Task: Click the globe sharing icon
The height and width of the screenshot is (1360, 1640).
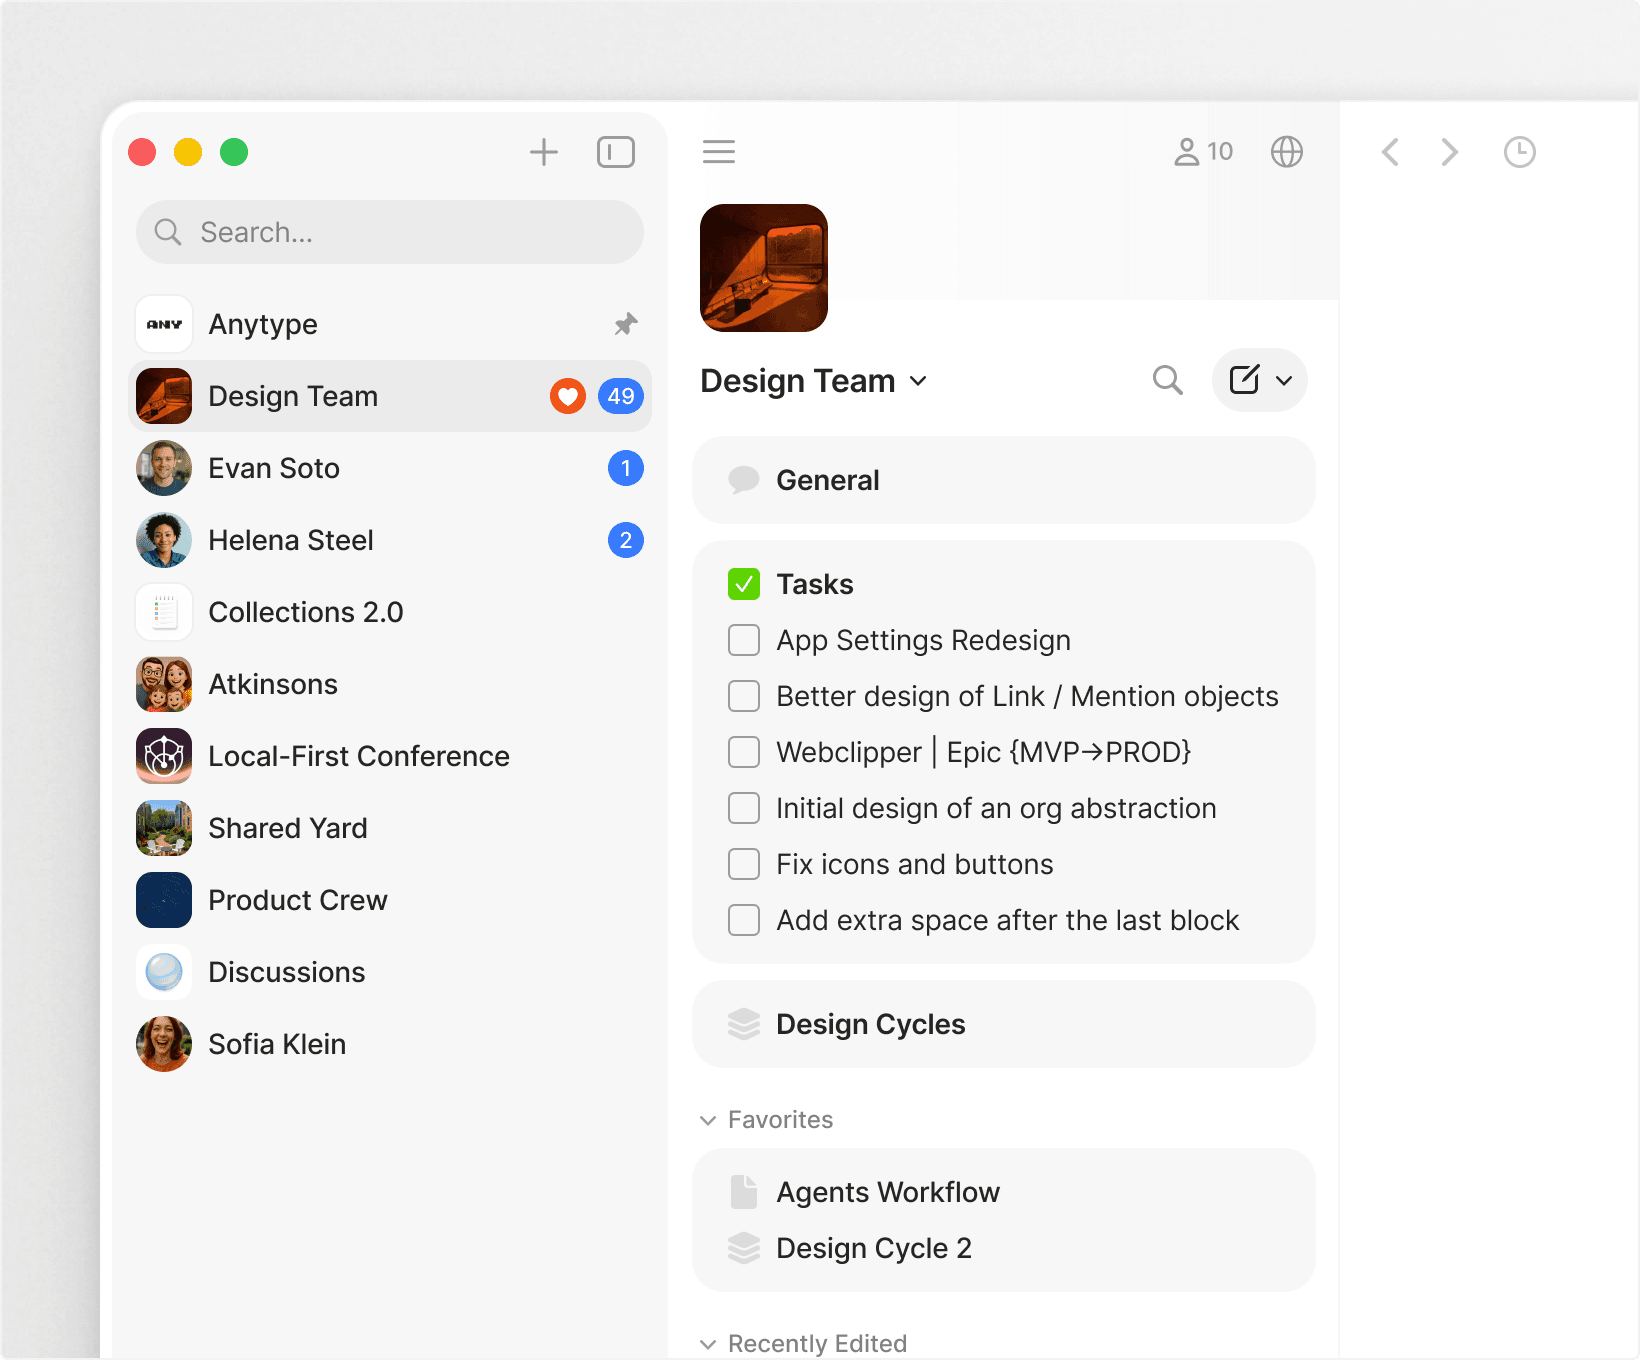Action: pyautogui.click(x=1287, y=152)
